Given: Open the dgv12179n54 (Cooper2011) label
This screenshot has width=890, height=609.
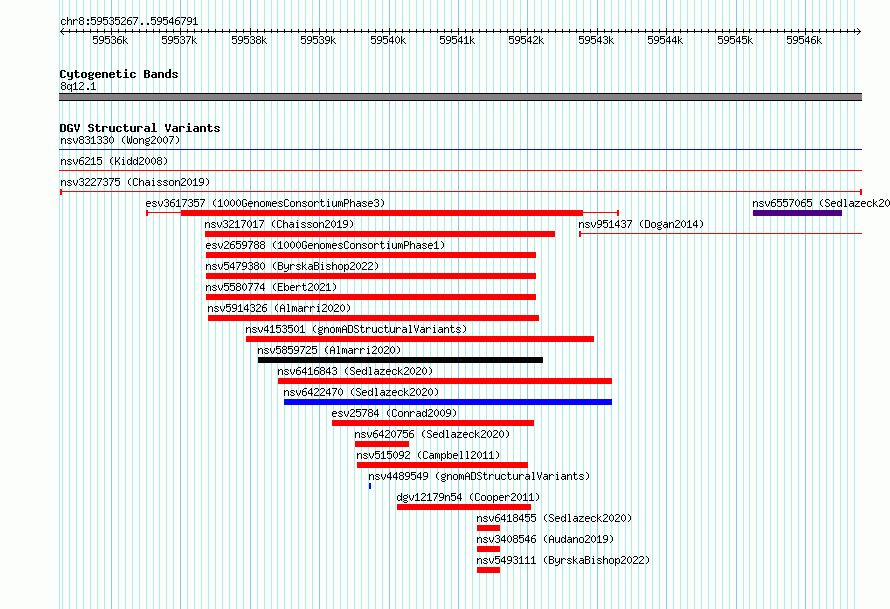Looking at the screenshot, I should [468, 497].
